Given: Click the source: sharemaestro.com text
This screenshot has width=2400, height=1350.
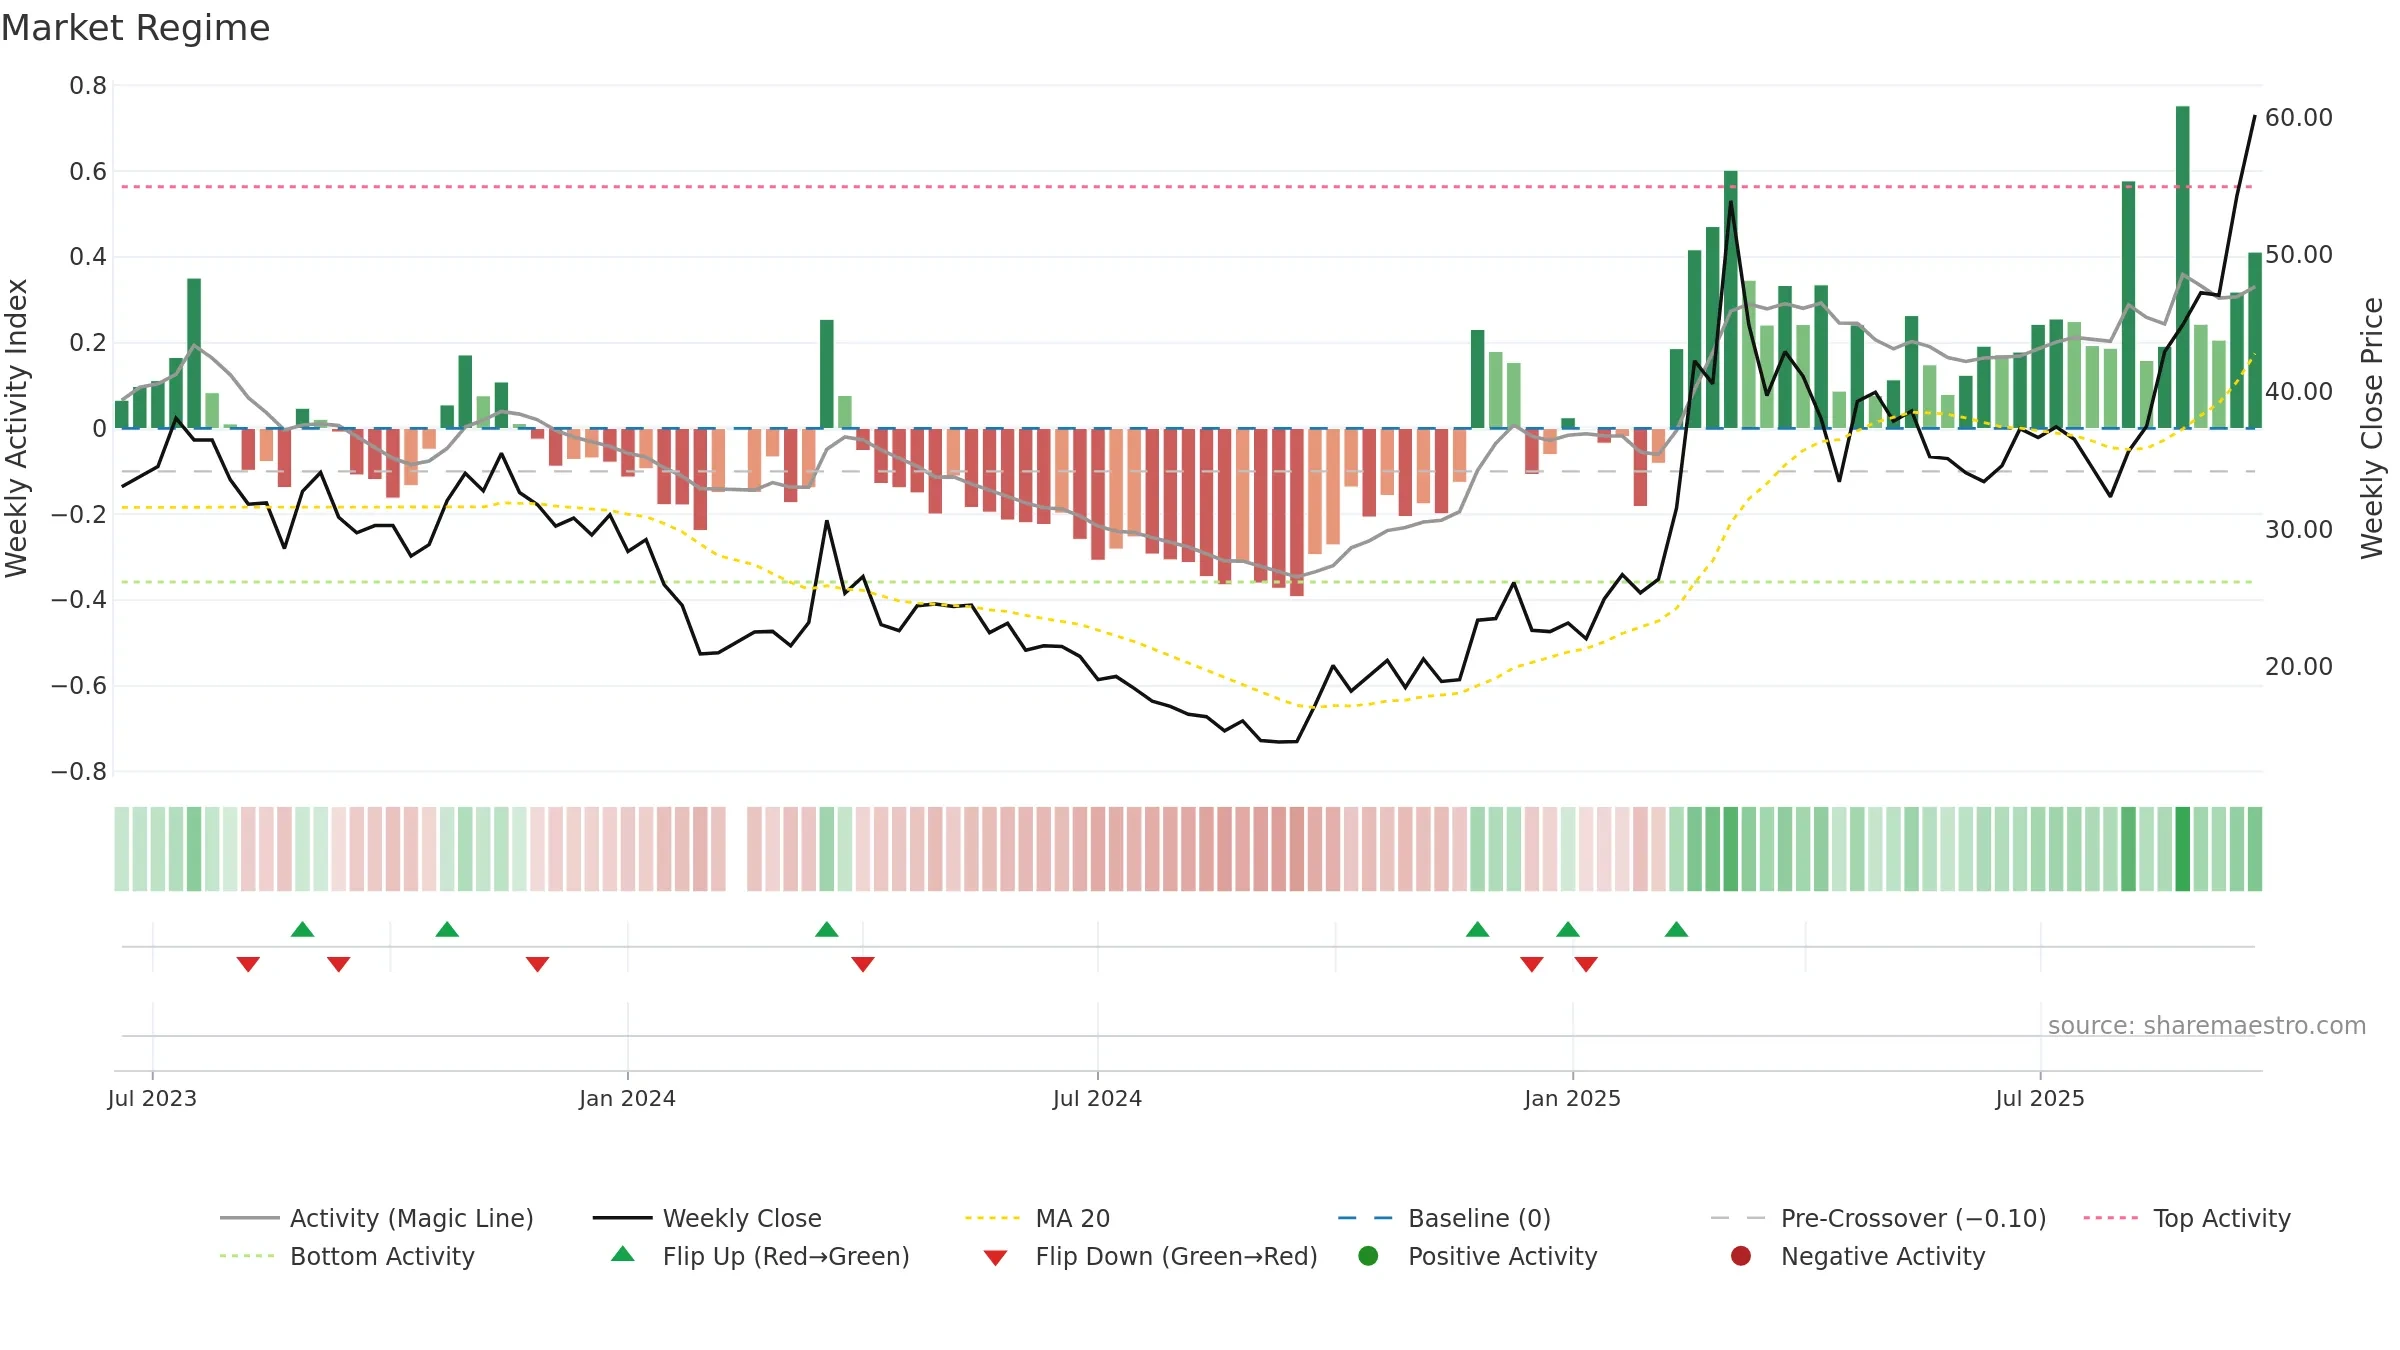Looking at the screenshot, I should (x=2207, y=1026).
